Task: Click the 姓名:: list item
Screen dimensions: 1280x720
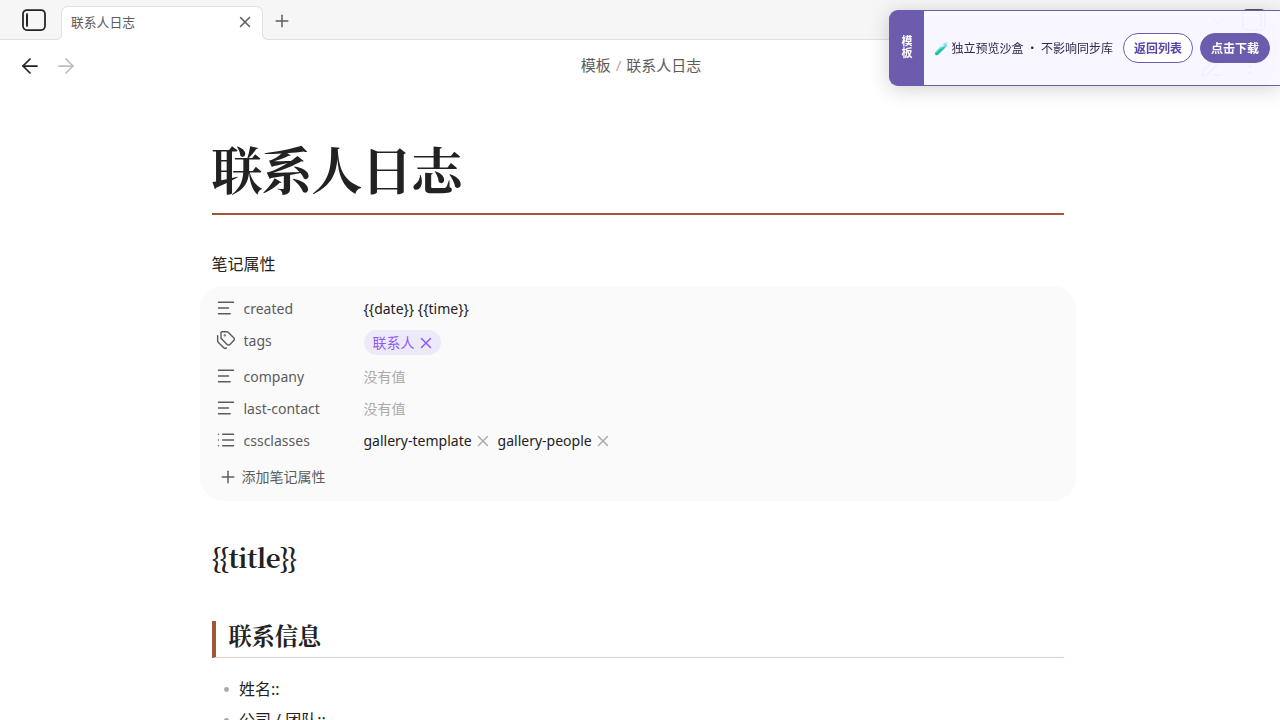Action: [259, 689]
